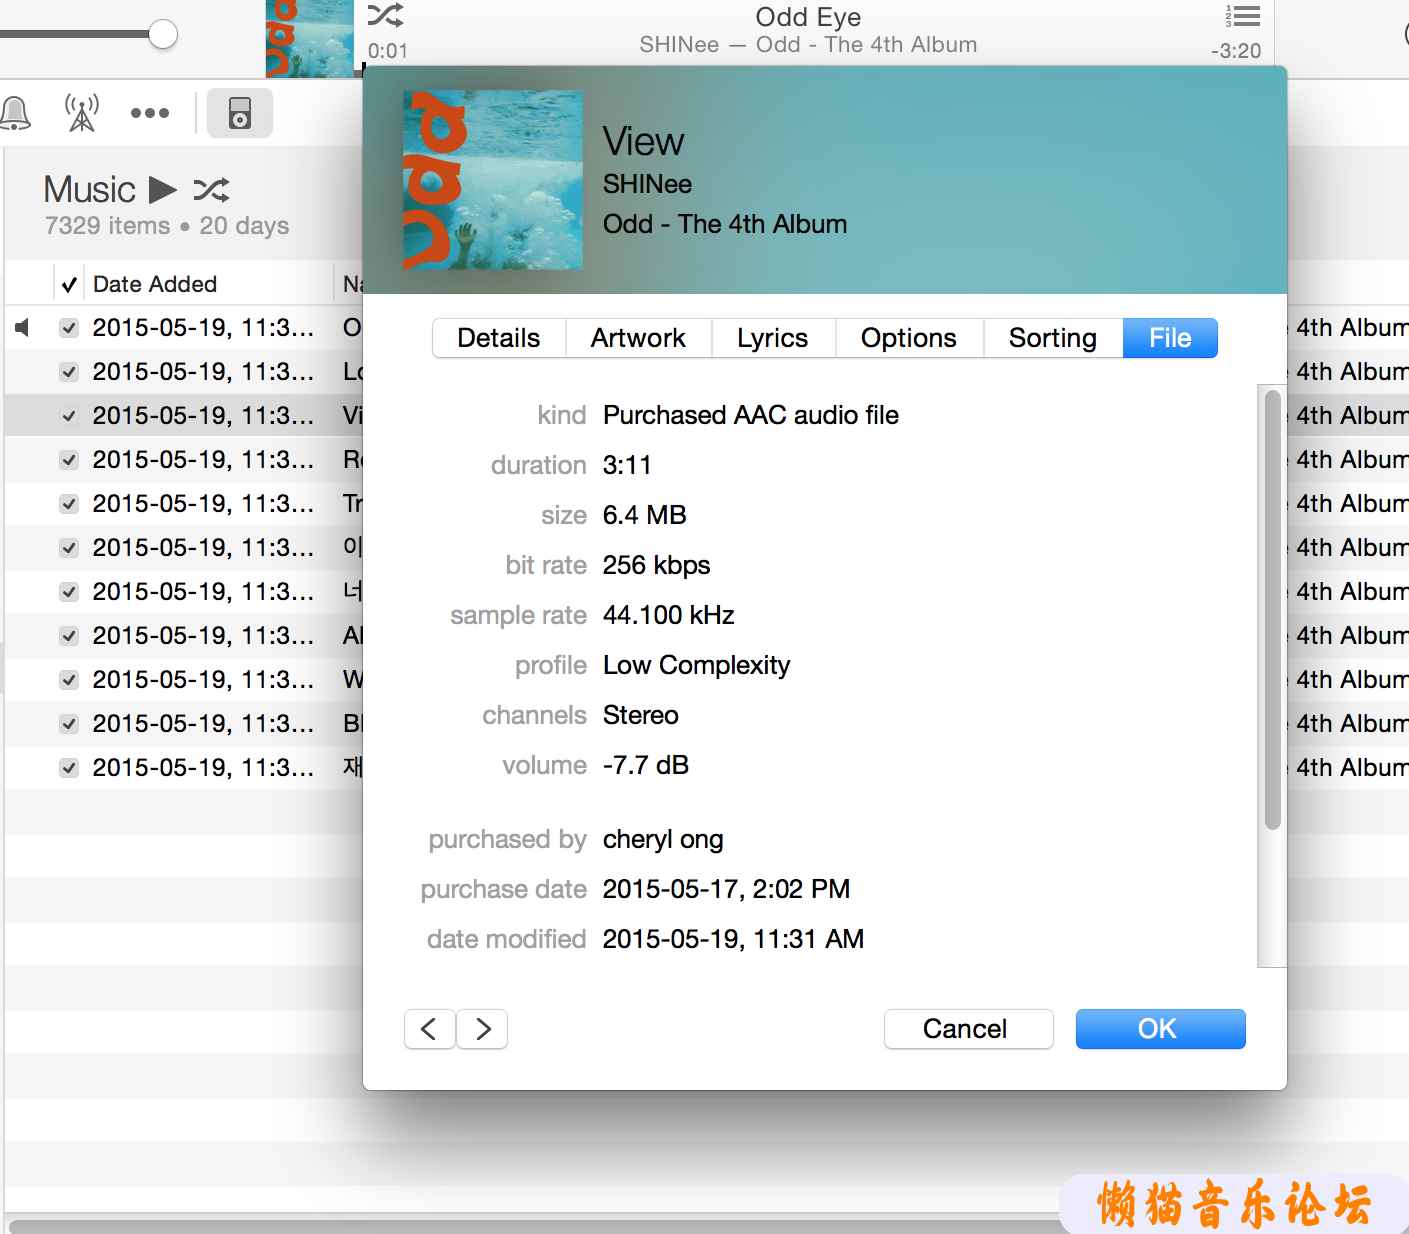
Task: Click the album artwork in info dialog
Action: pyautogui.click(x=492, y=180)
